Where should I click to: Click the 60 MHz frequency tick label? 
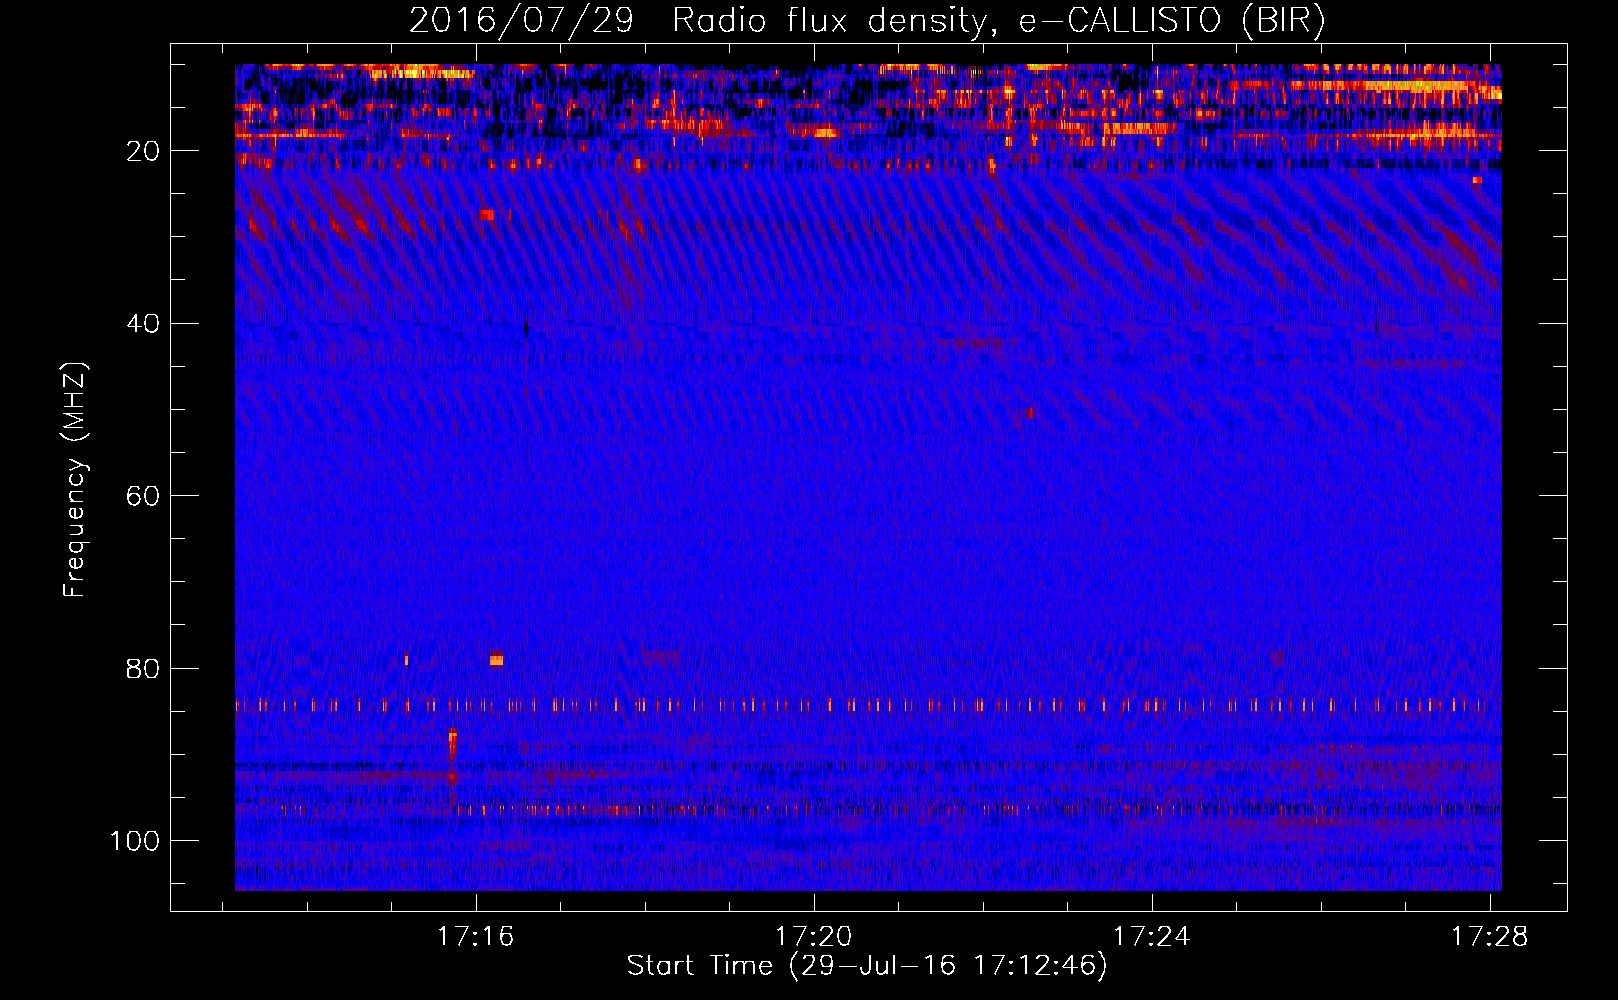click(144, 496)
